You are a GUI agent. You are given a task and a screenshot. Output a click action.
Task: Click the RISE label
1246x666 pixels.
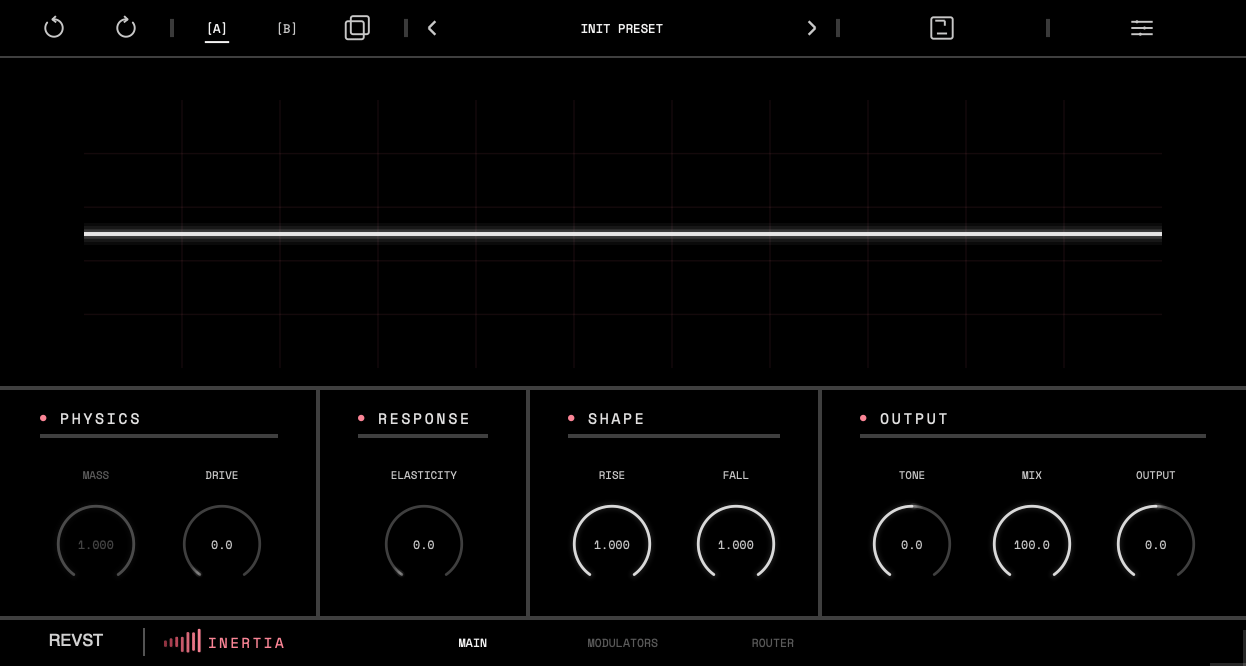pyautogui.click(x=612, y=476)
